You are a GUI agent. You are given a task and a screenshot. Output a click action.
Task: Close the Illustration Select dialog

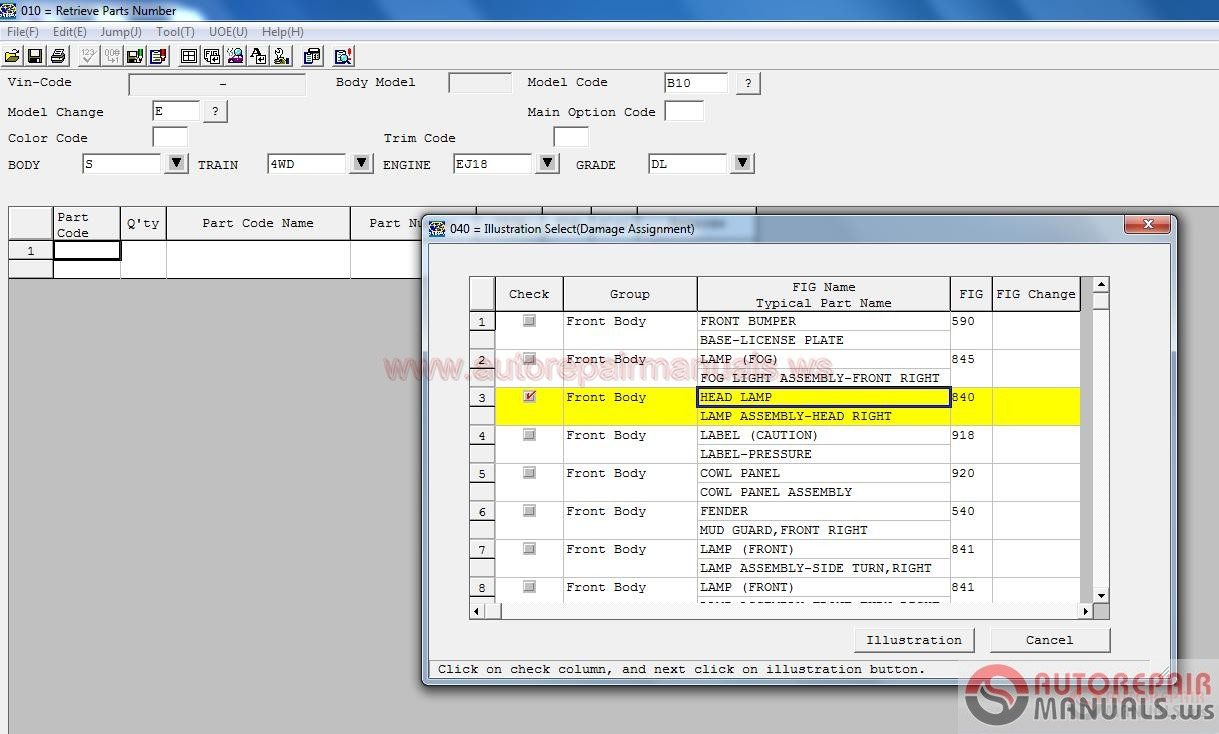point(1147,225)
